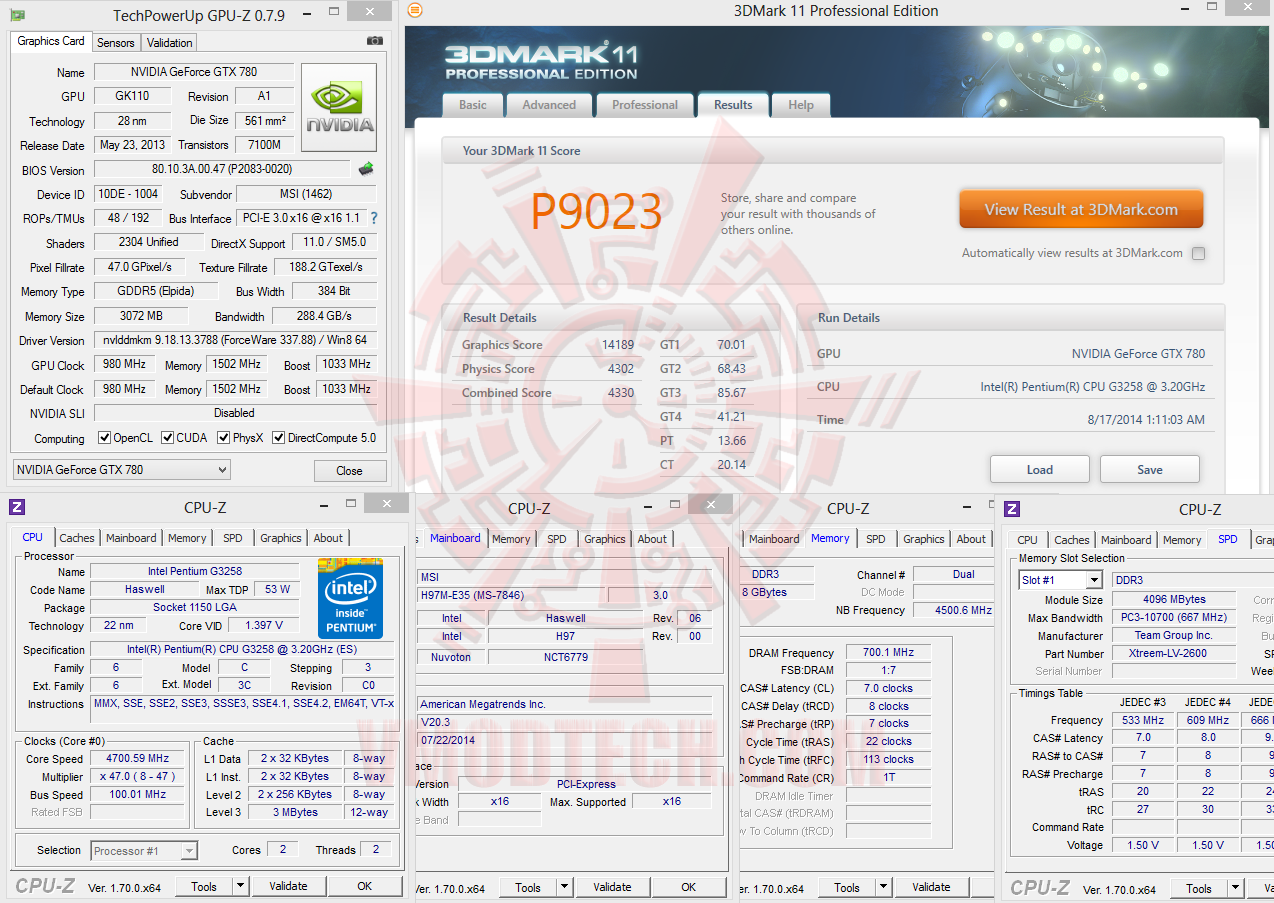Click the NVIDIA SLI field showing Disabled
1274x903 pixels.
point(235,413)
